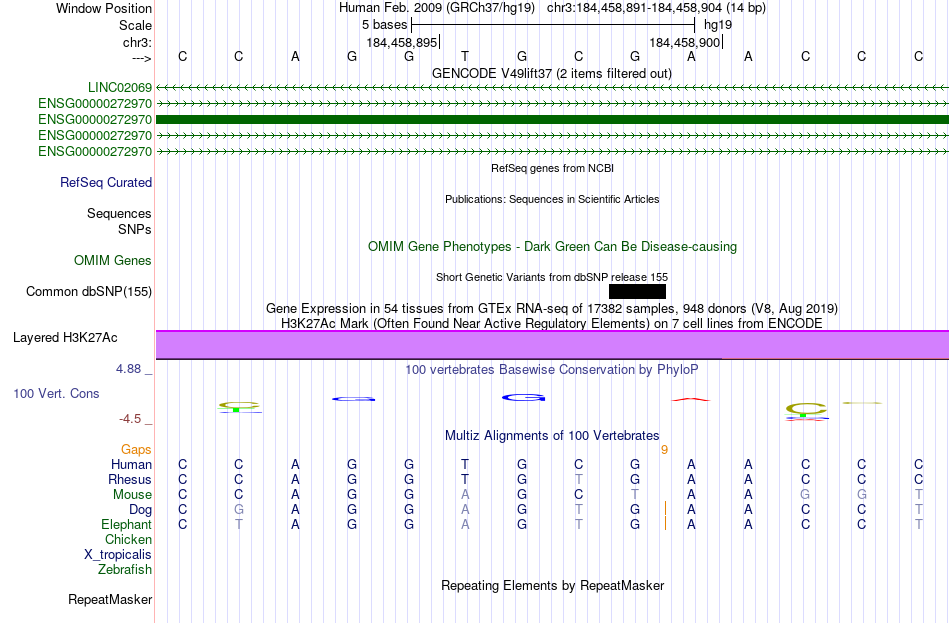Open Repeating Elements by RepeatMasker title
Viewport: 950px width, 623px height.
pyautogui.click(x=552, y=586)
